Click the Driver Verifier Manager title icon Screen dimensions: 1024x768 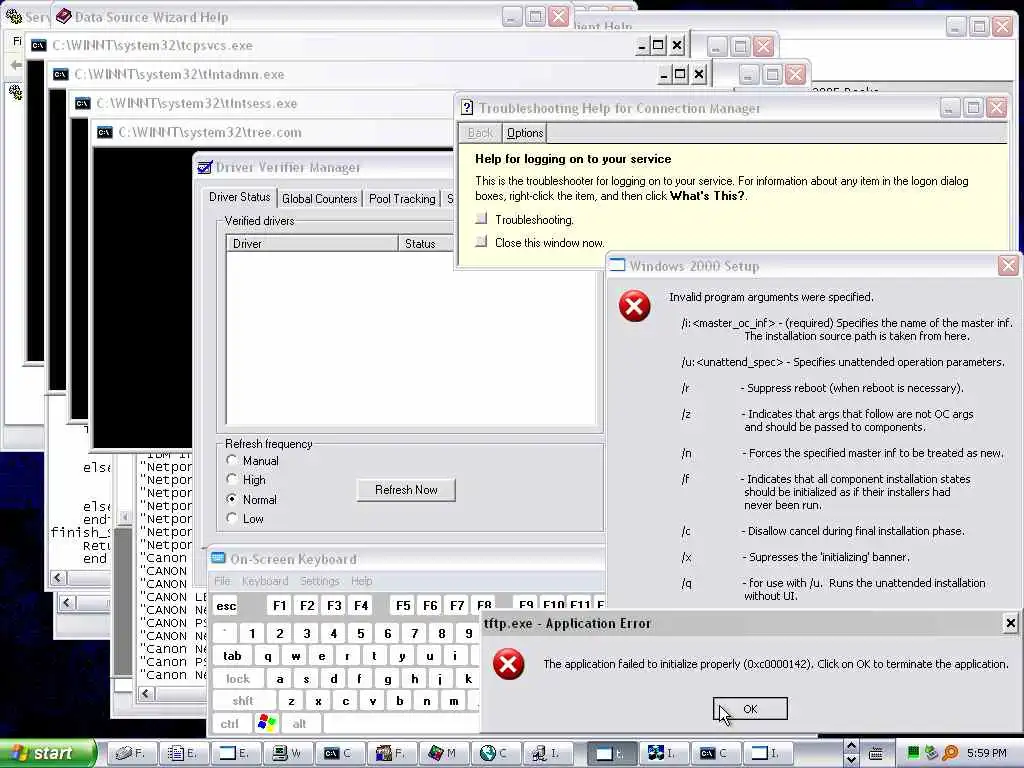204,167
